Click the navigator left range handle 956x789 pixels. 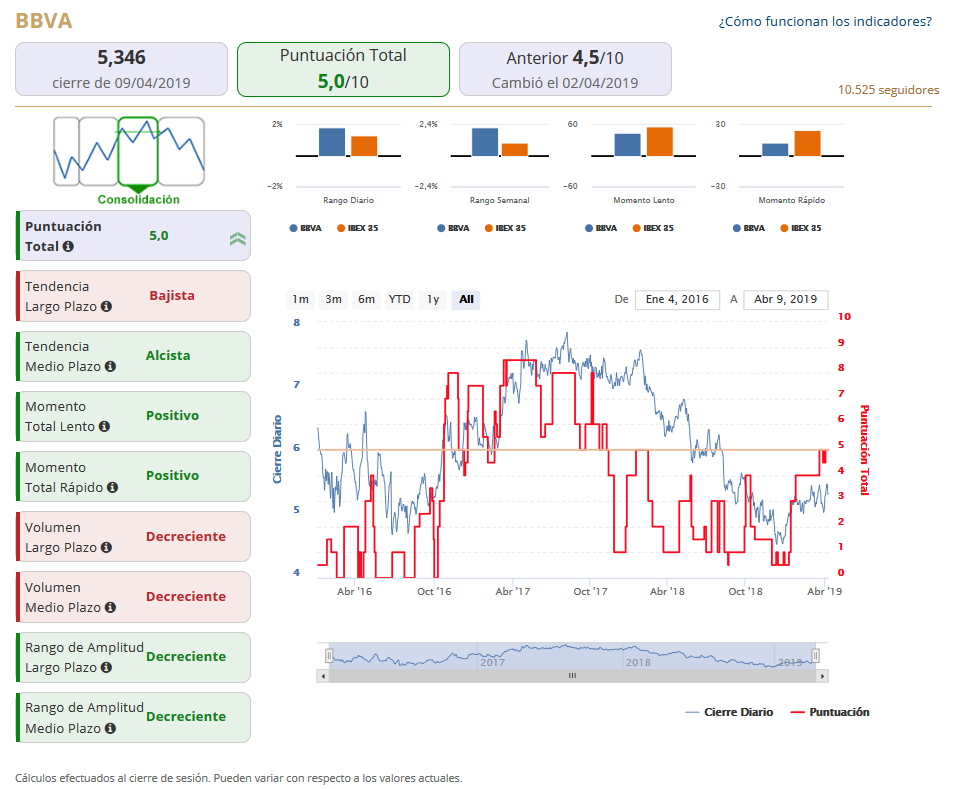pyautogui.click(x=329, y=655)
